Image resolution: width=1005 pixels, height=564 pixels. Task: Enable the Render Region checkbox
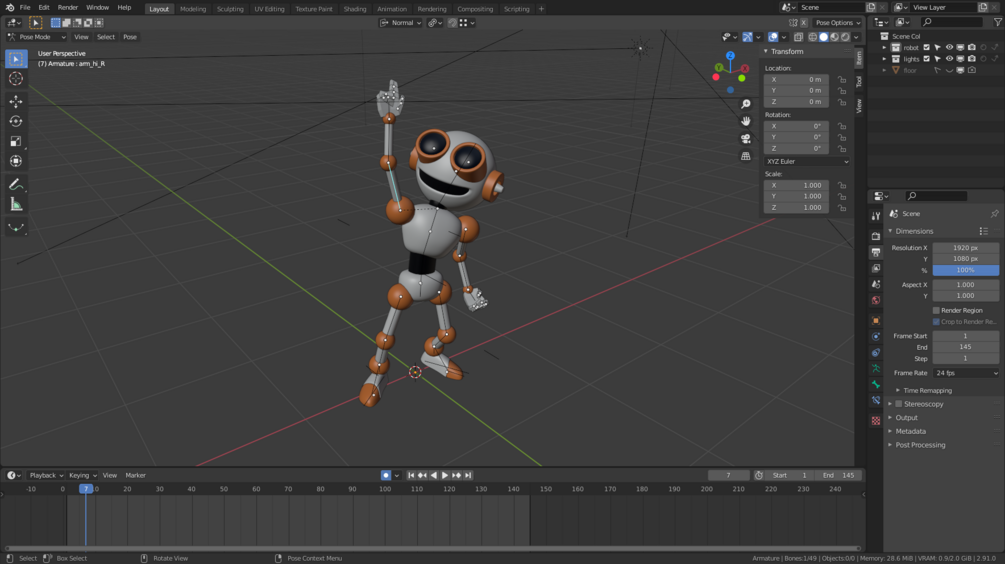[x=936, y=310]
